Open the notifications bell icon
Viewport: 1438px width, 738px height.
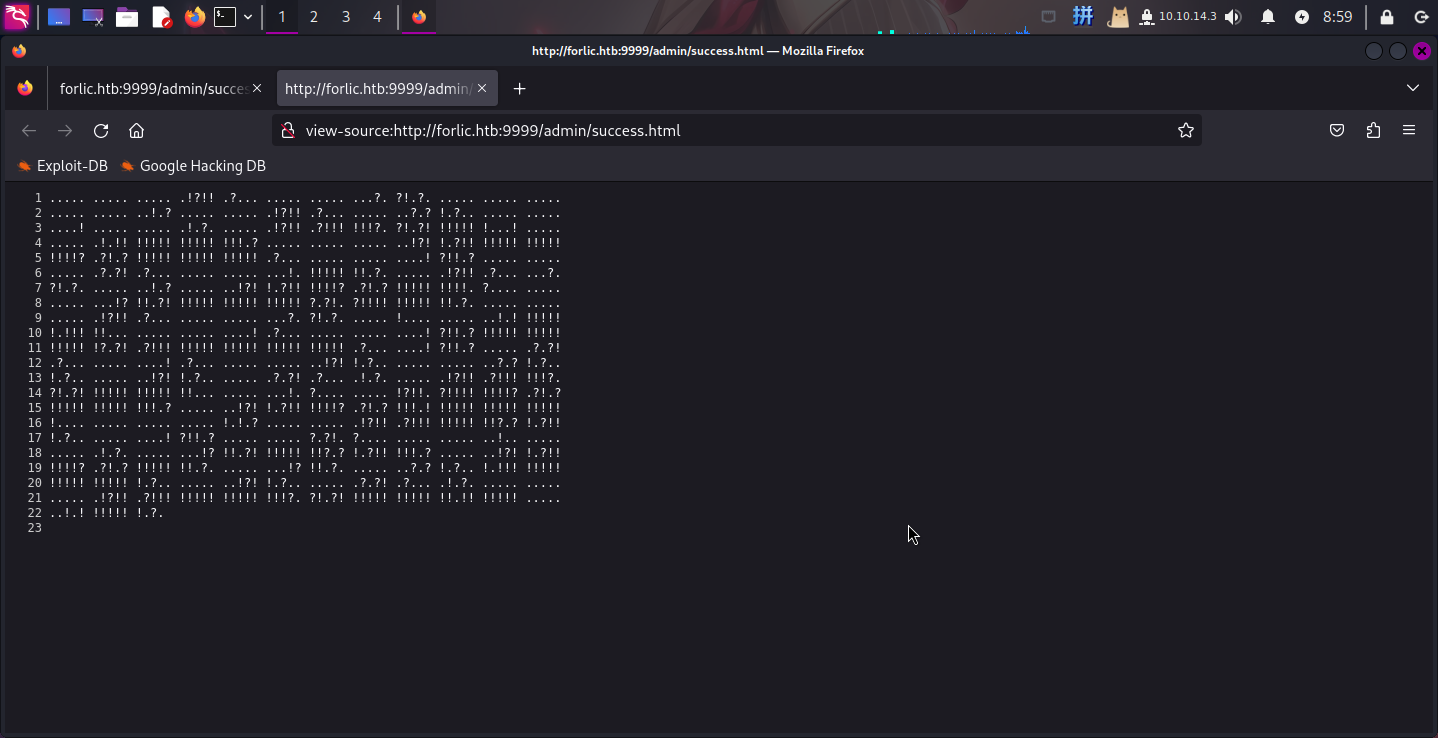click(1268, 17)
